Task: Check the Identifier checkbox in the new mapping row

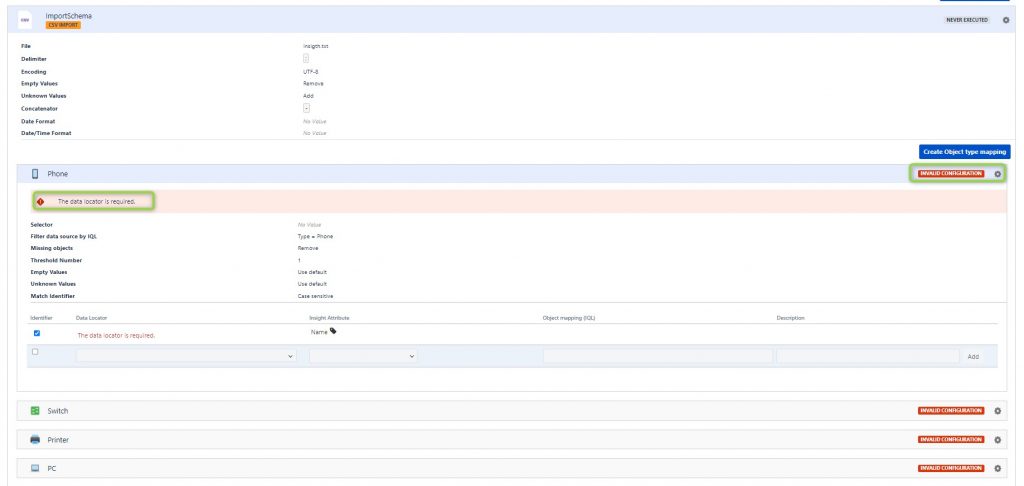Action: tap(35, 351)
